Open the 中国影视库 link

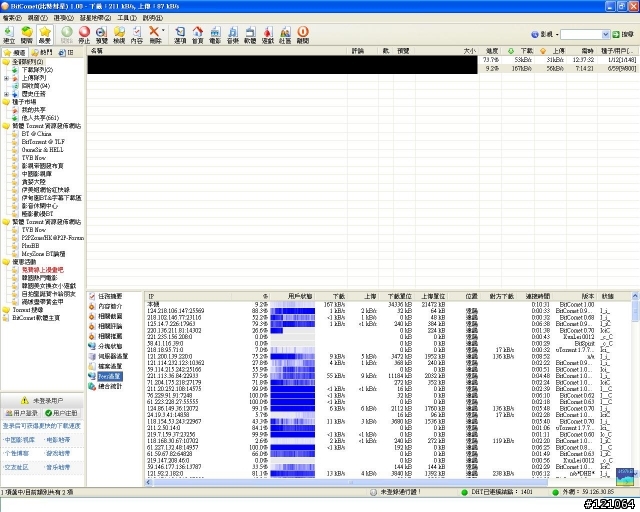coord(19,440)
